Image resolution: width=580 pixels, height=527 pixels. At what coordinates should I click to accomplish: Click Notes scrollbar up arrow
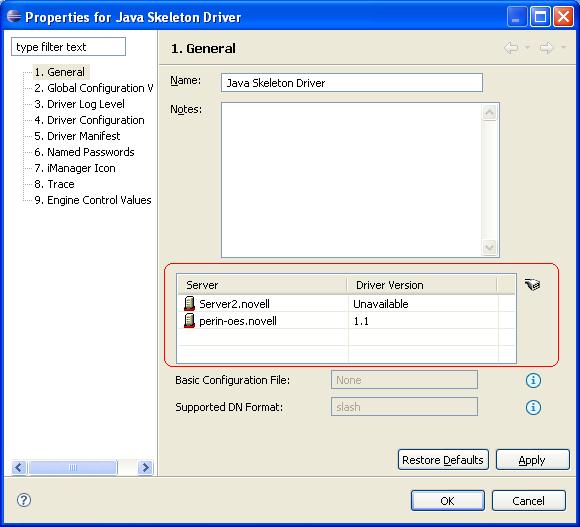[x=490, y=112]
